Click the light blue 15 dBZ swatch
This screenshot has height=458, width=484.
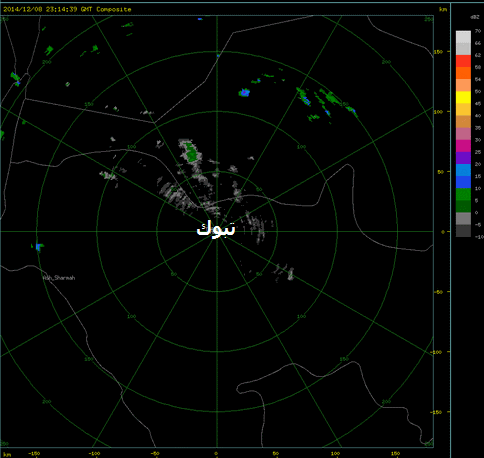coord(463,170)
